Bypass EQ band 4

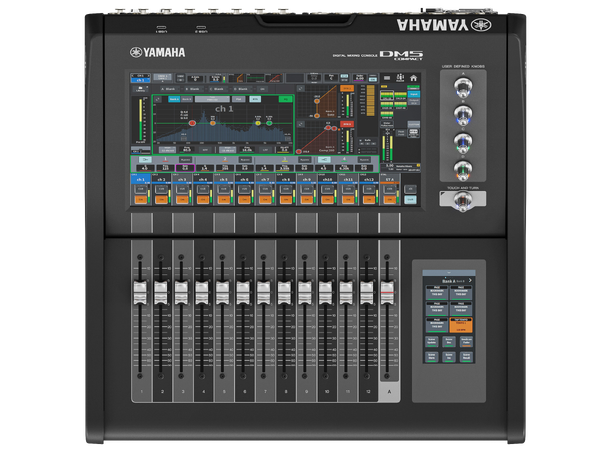(364, 159)
